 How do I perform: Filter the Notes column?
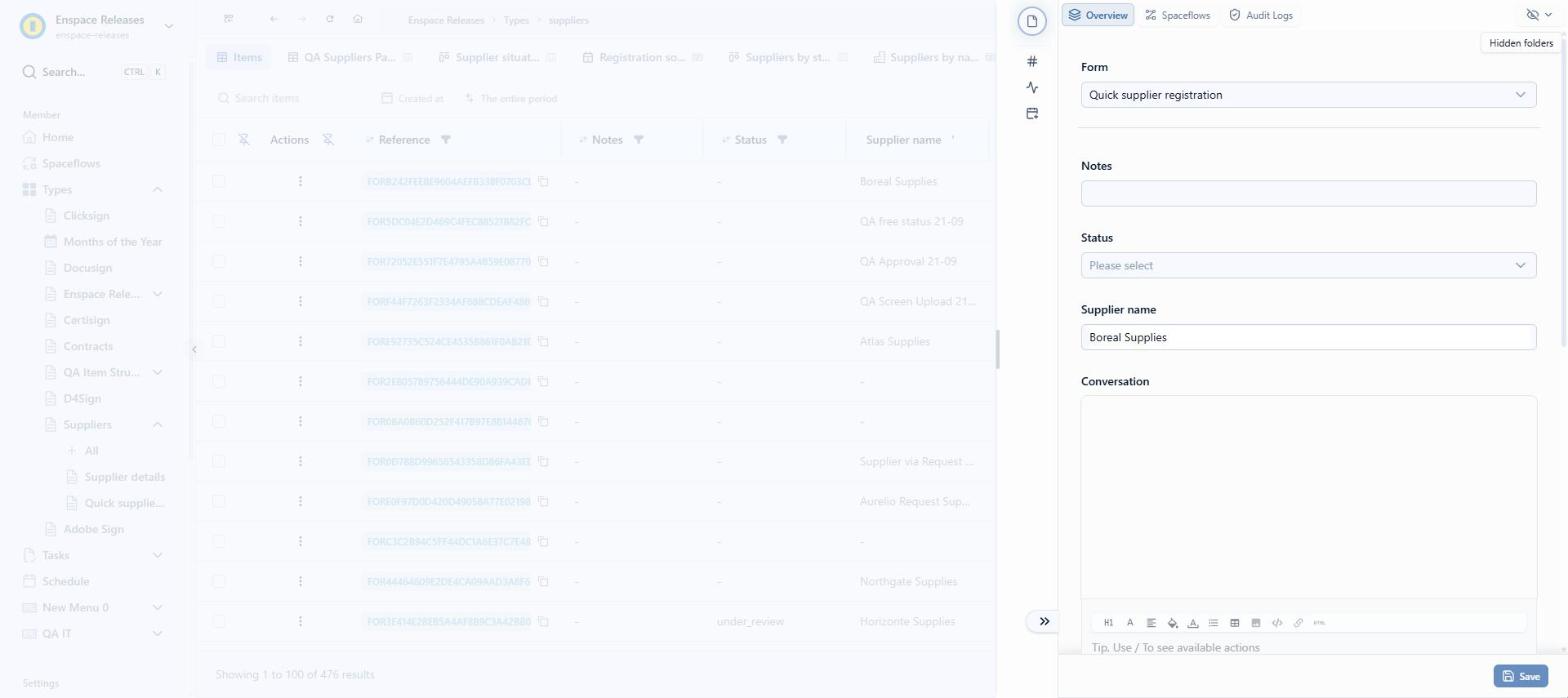click(638, 140)
